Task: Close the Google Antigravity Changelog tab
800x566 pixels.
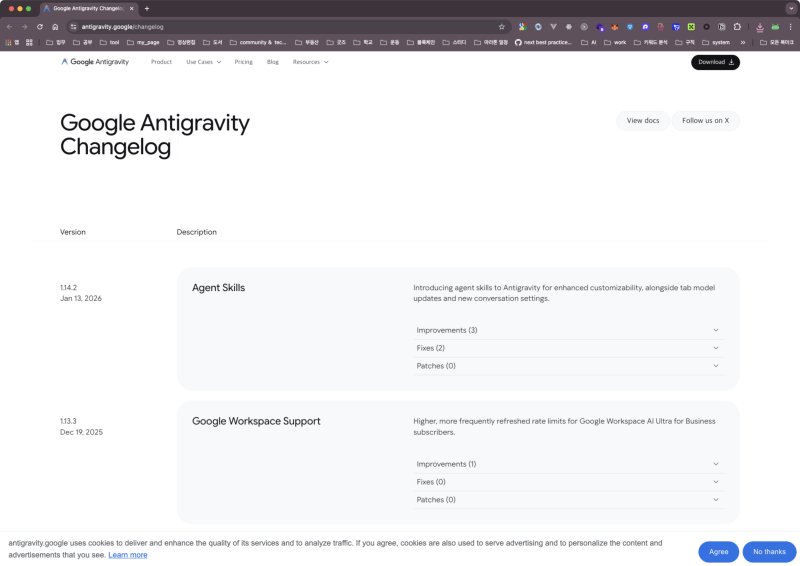Action: (x=132, y=9)
